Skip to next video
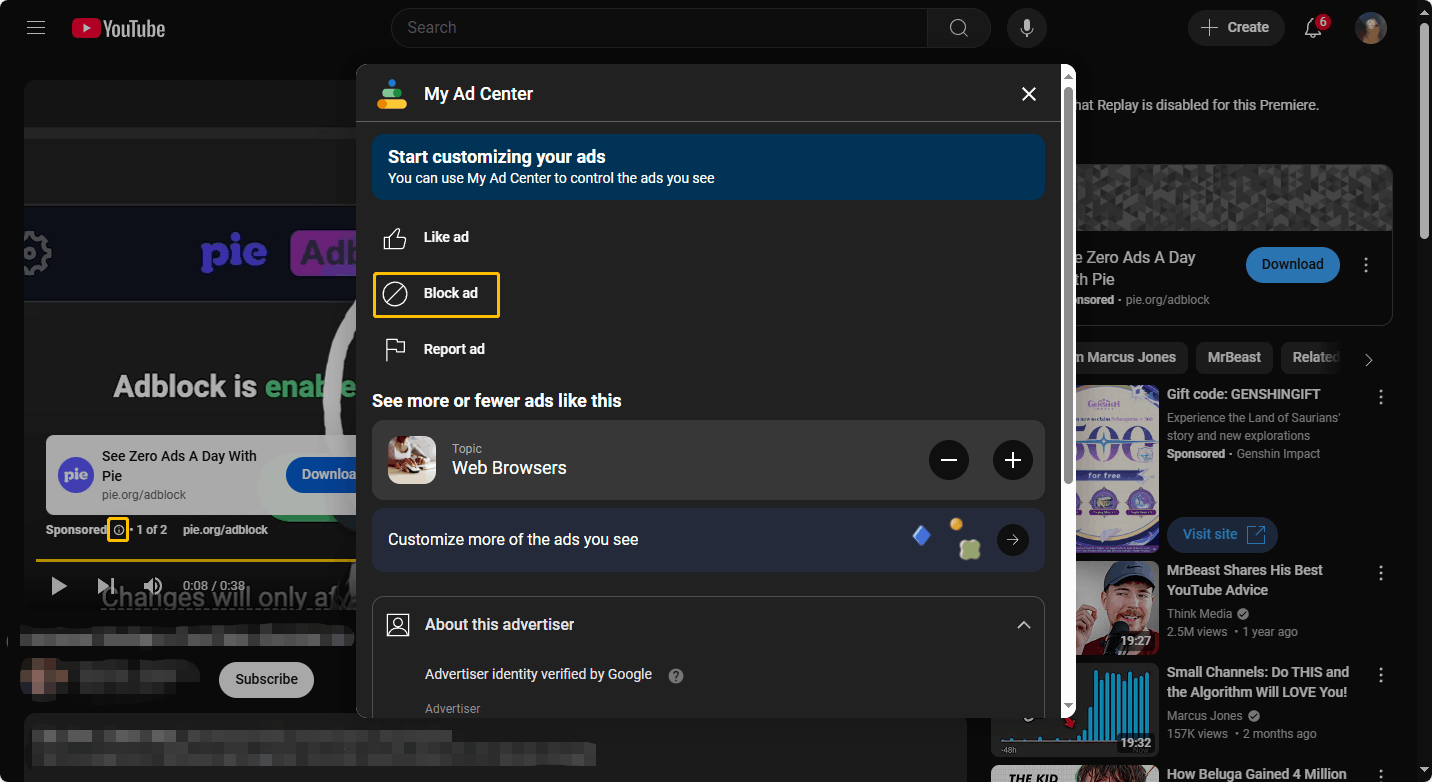1432x782 pixels. pyautogui.click(x=106, y=586)
